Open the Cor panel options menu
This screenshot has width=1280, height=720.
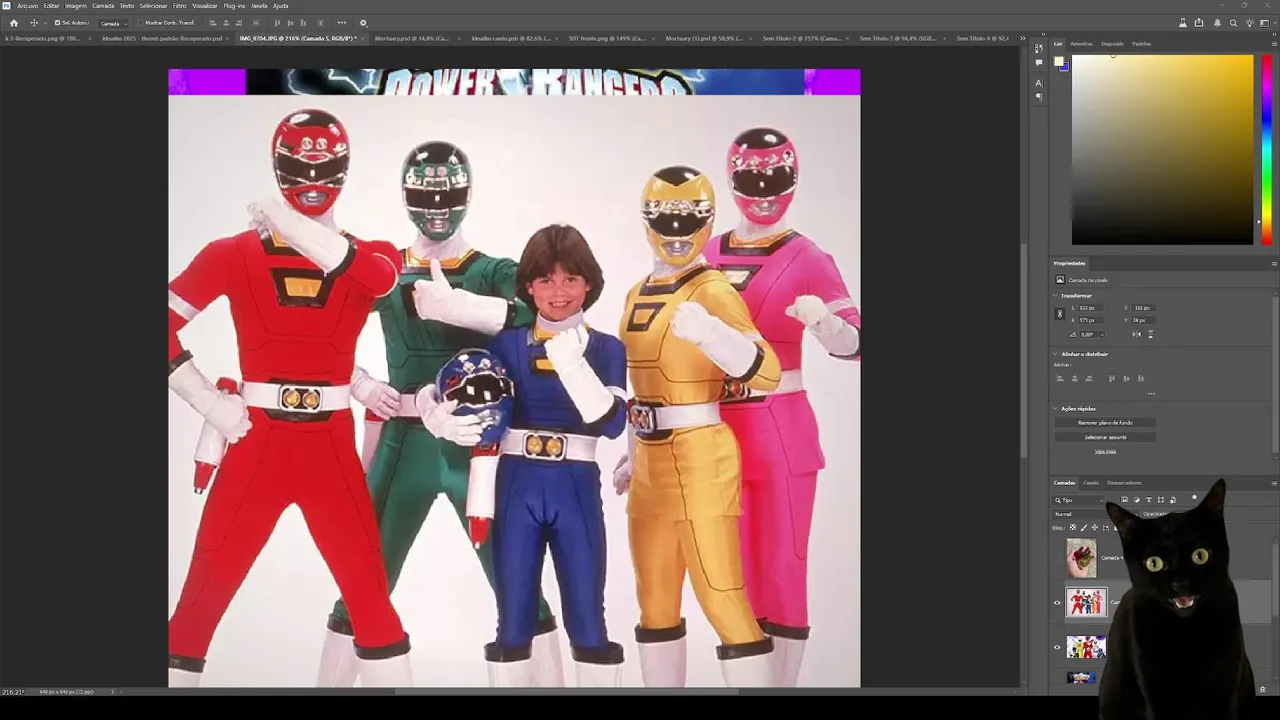(x=1274, y=44)
